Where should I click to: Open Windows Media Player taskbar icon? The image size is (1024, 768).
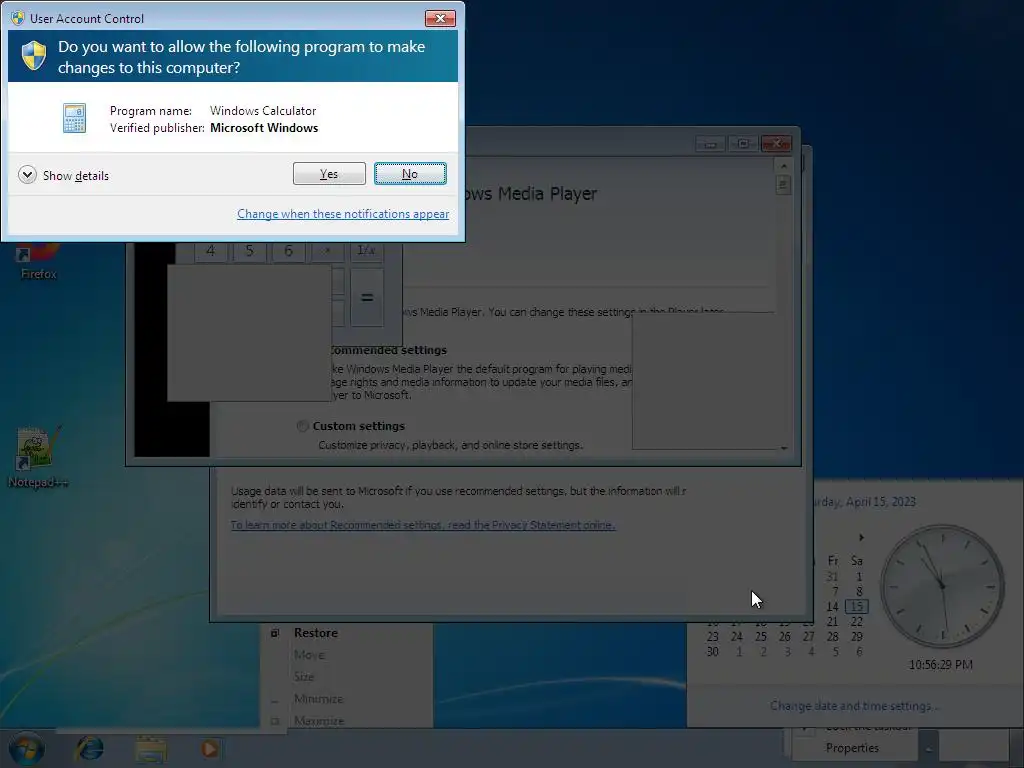point(210,749)
